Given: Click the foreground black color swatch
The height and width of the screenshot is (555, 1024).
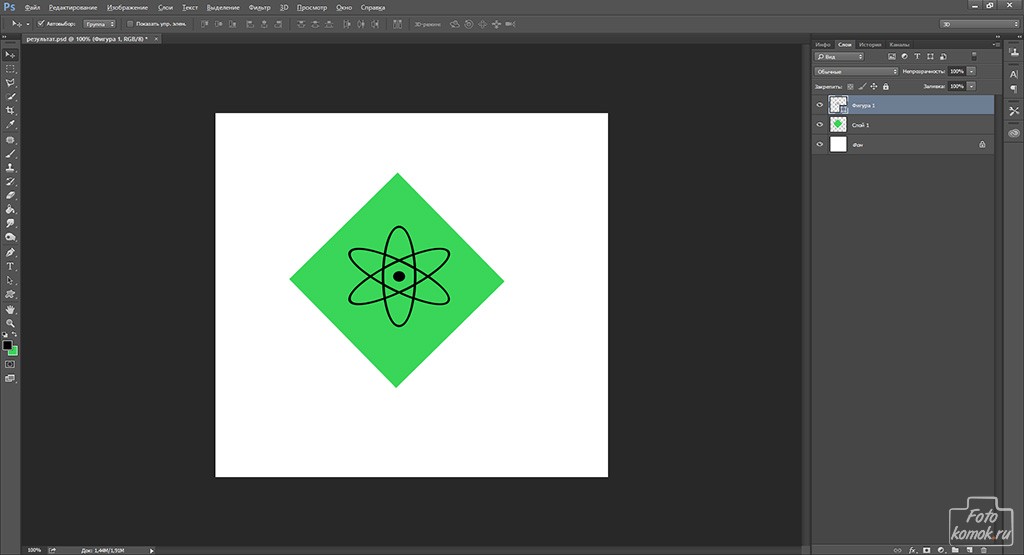Looking at the screenshot, I should click(x=7, y=345).
